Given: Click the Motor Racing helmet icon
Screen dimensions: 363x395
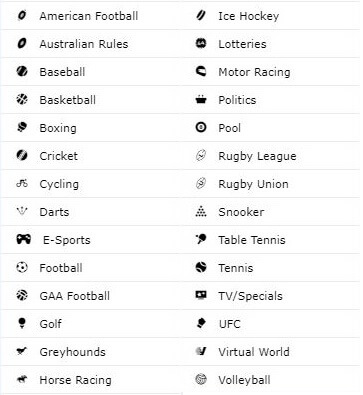Looking at the screenshot, I should [201, 71].
